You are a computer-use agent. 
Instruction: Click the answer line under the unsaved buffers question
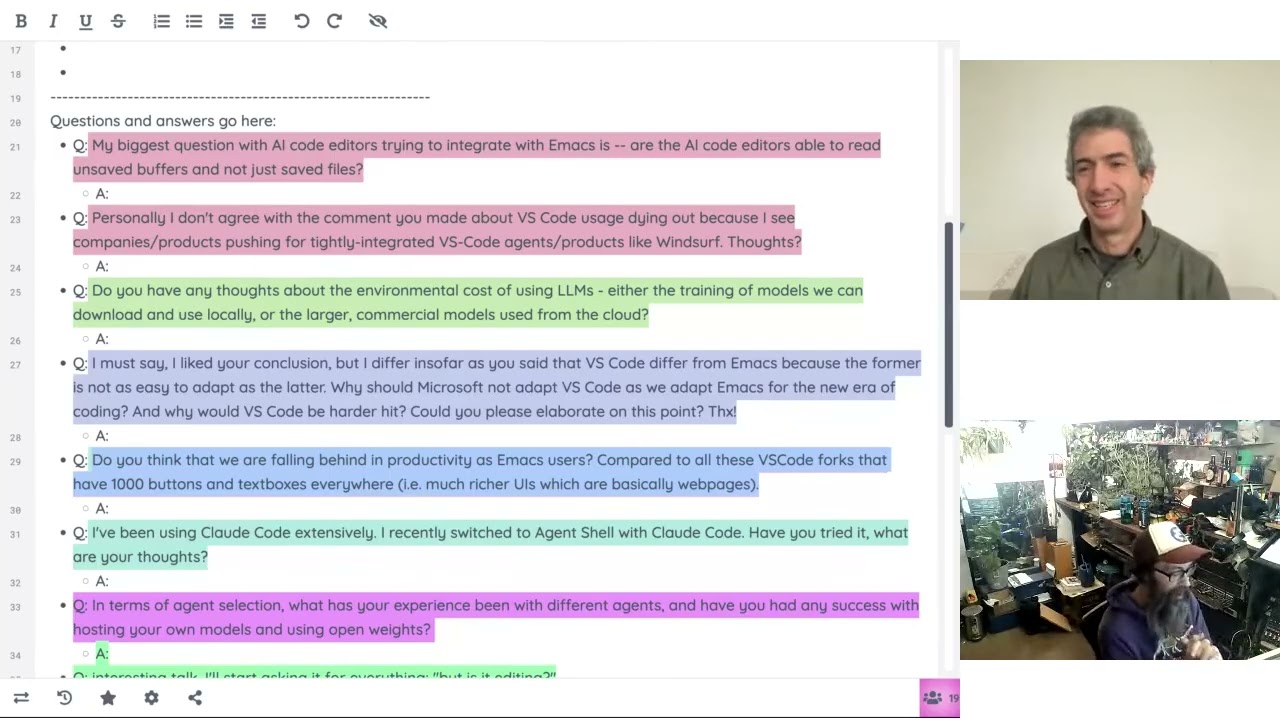click(x=102, y=194)
